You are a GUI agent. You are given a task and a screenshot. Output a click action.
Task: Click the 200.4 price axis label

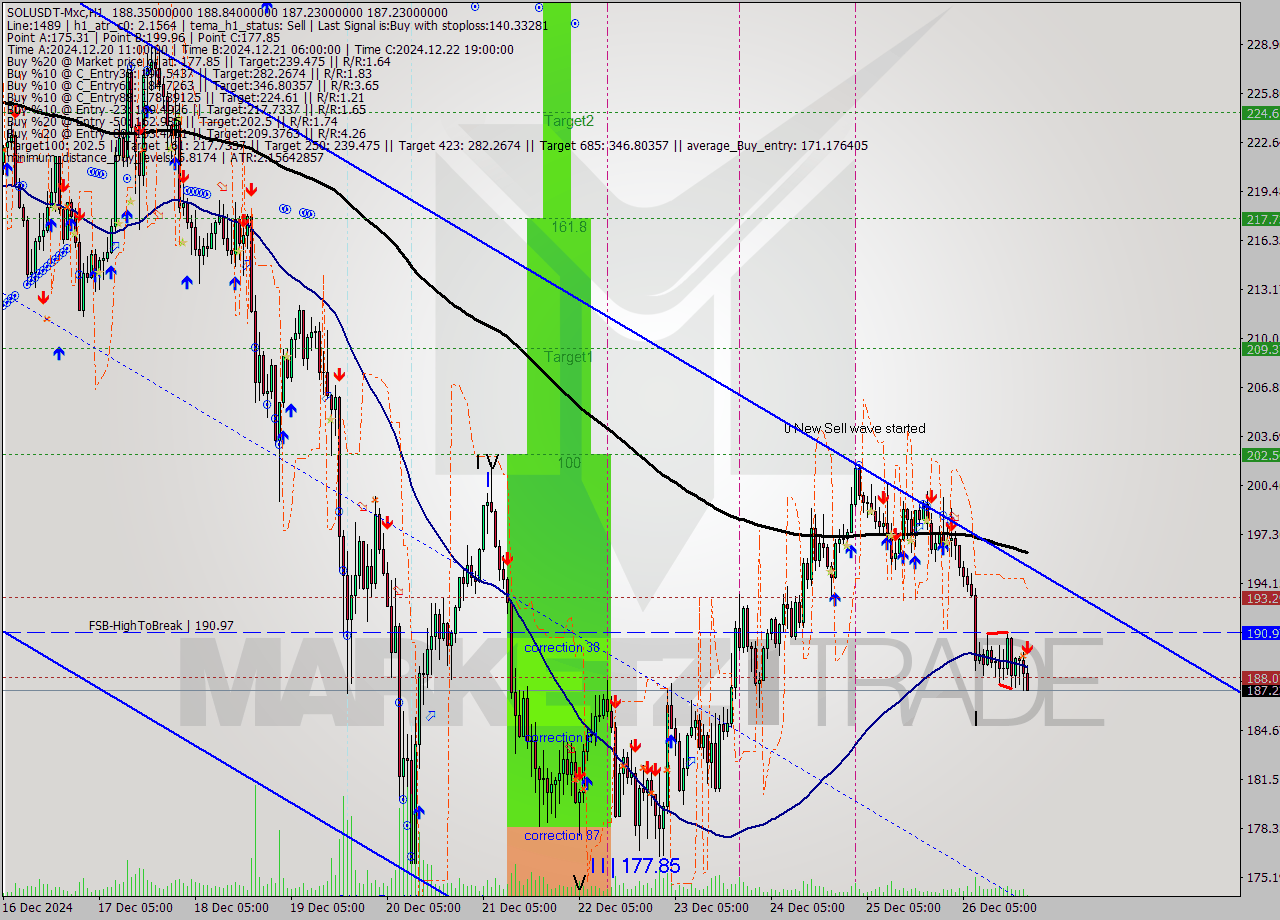click(x=1262, y=485)
